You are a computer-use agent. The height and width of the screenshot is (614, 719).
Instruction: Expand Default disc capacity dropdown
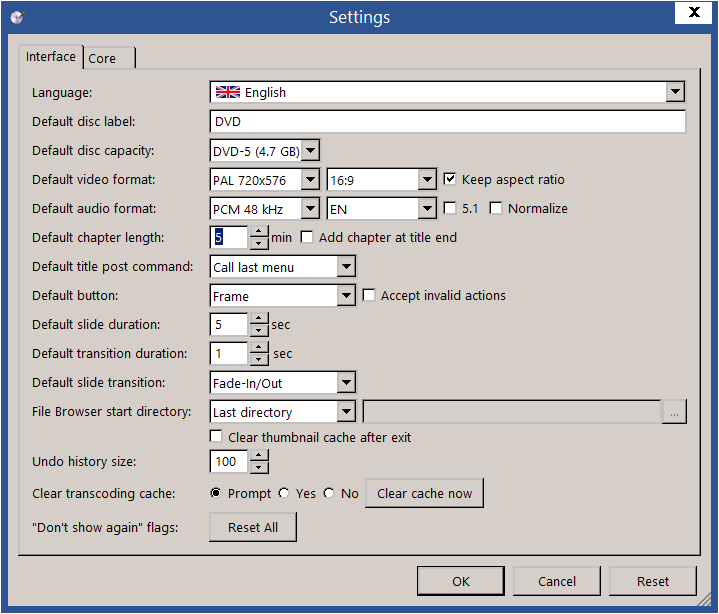(310, 151)
